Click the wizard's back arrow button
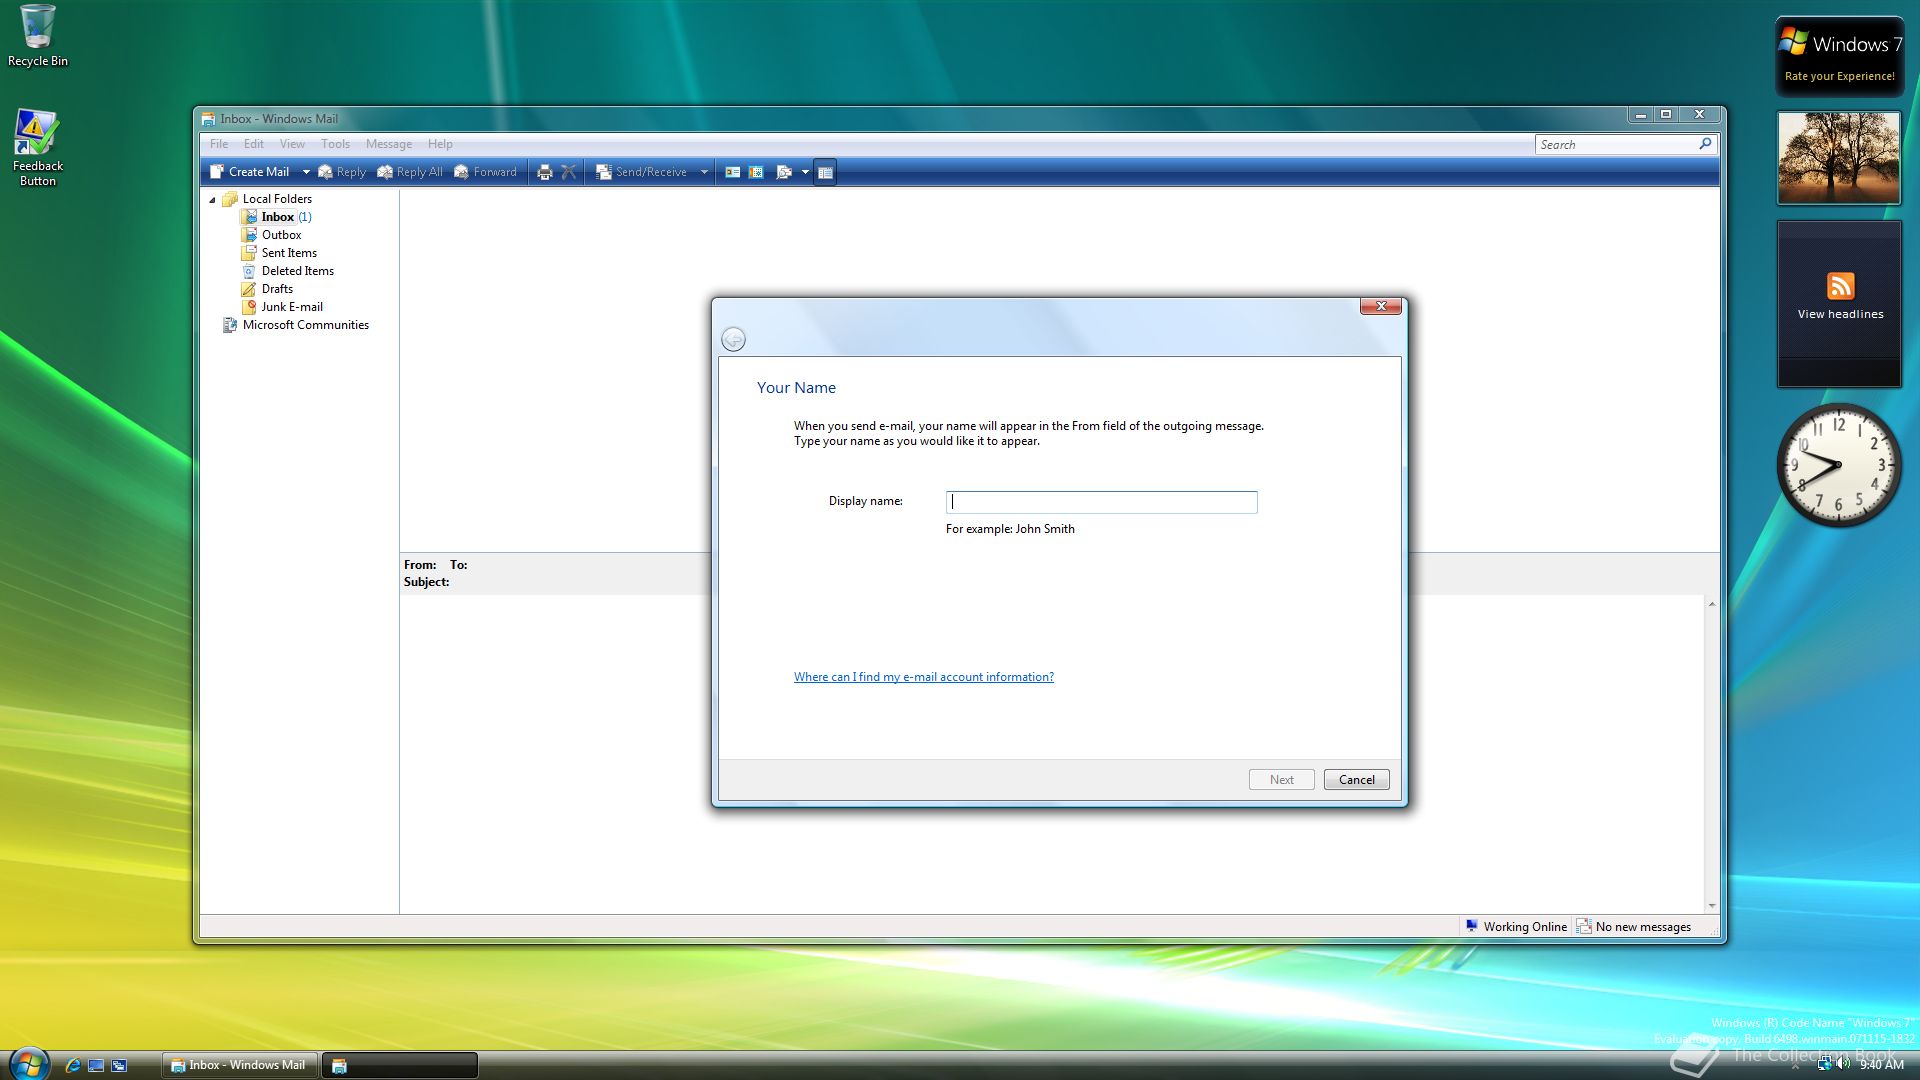The width and height of the screenshot is (1920, 1080). coord(733,340)
